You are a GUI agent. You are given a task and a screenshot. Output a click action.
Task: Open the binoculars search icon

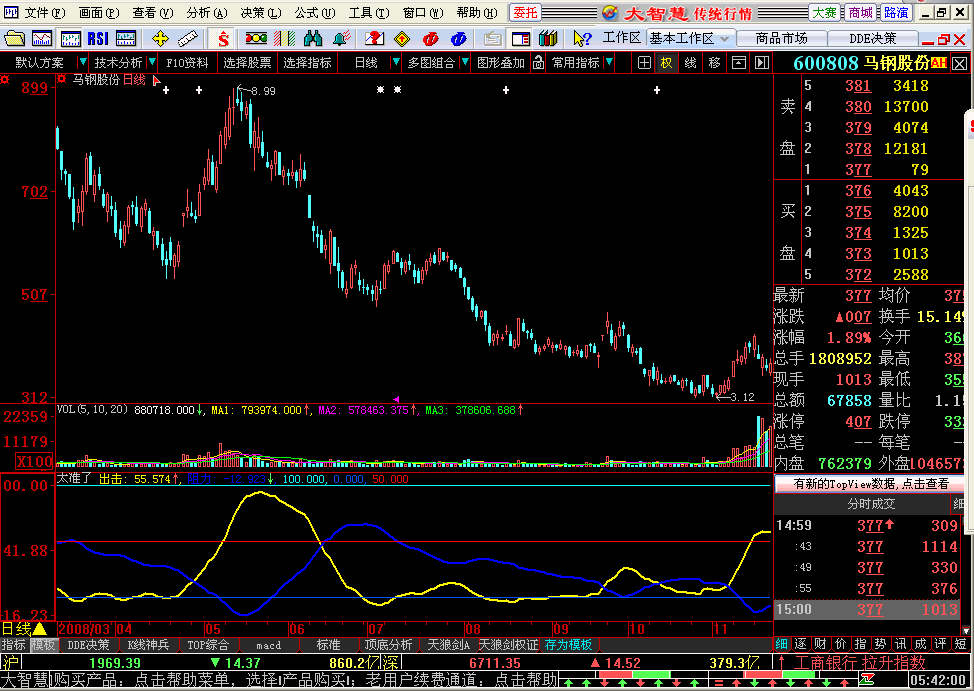point(312,39)
